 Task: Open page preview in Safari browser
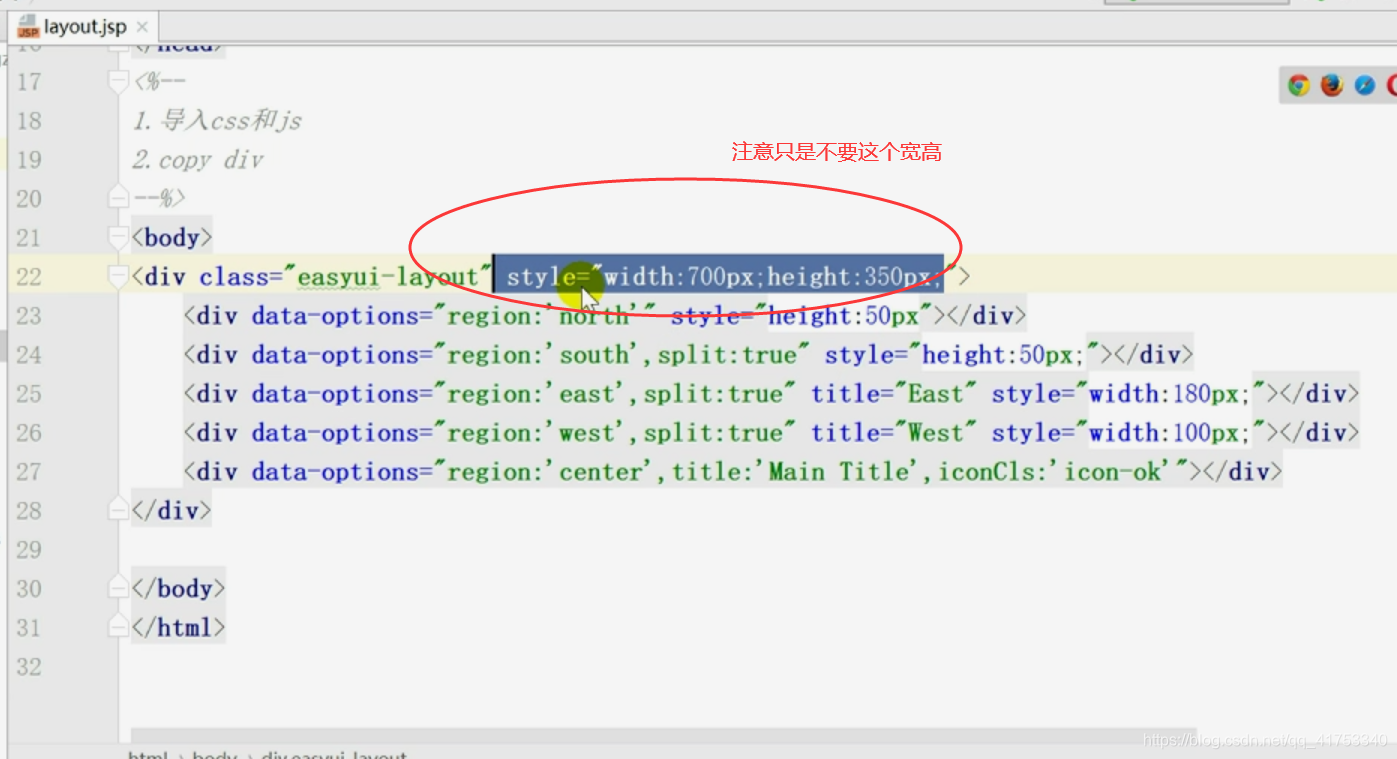pyautogui.click(x=1365, y=85)
